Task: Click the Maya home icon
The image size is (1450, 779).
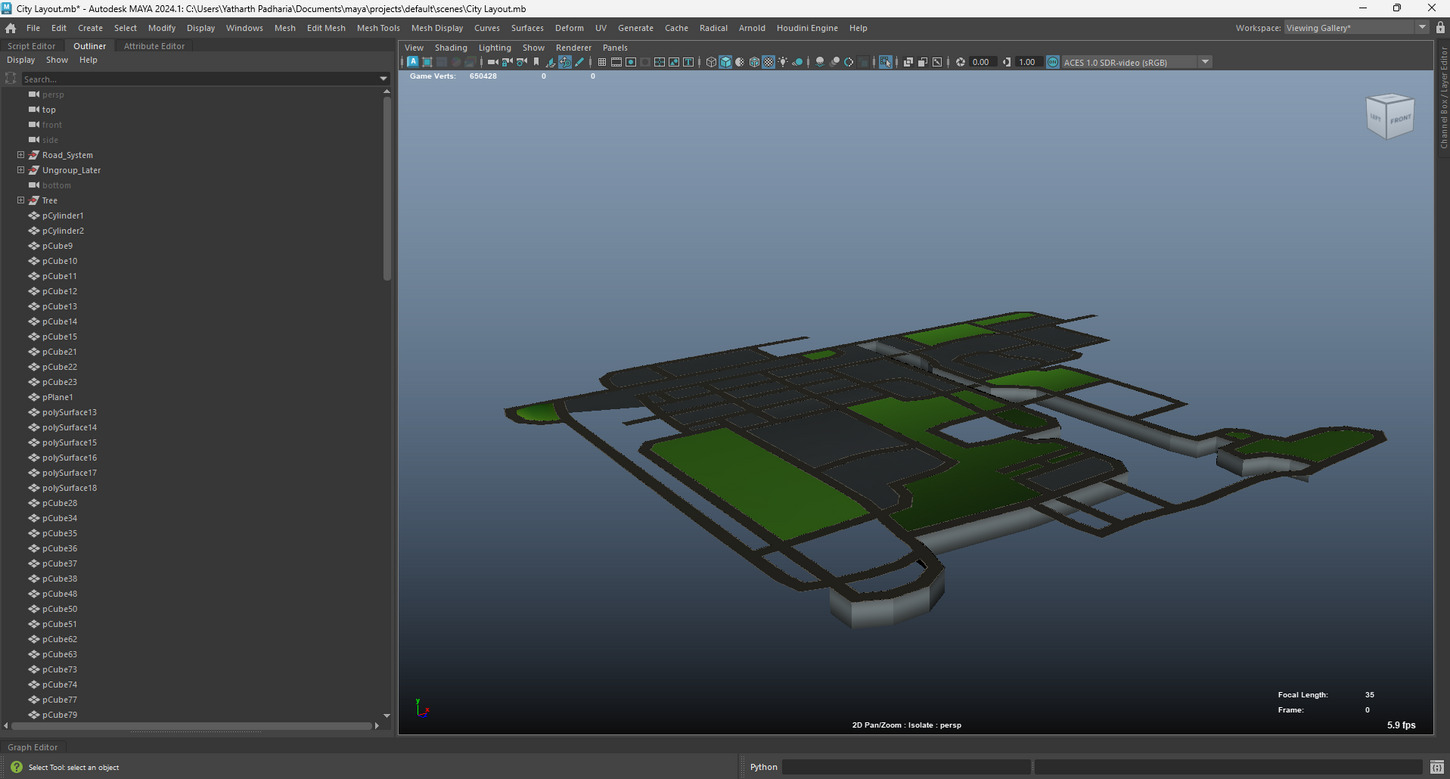Action: tap(11, 28)
